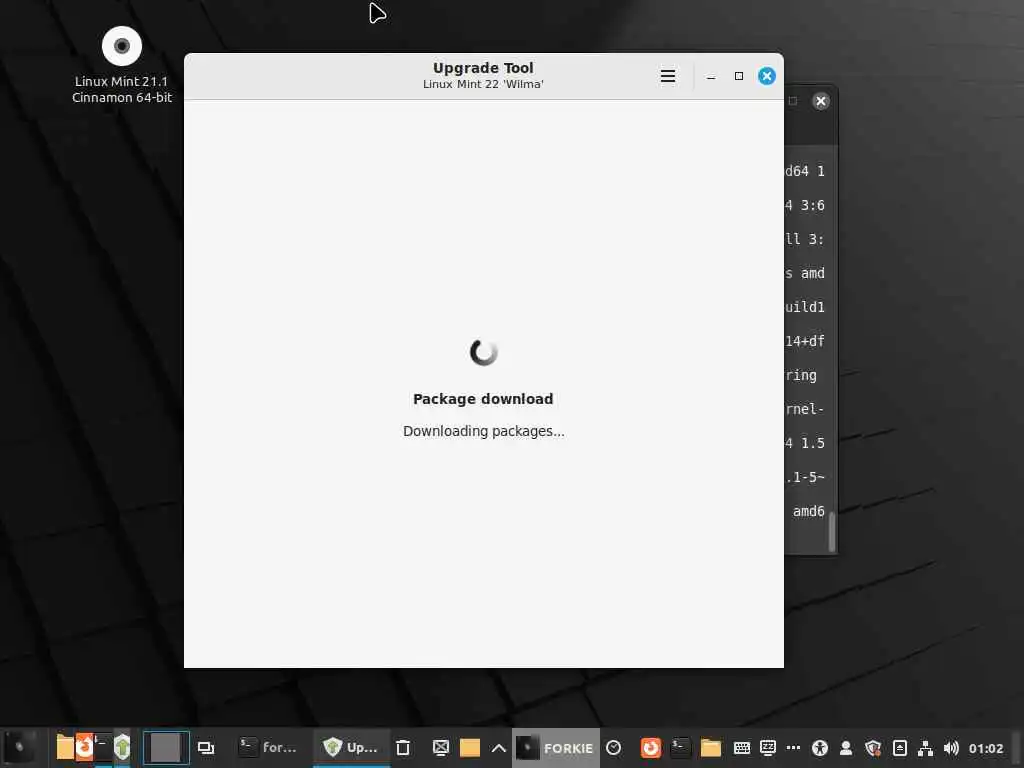Switch to the 'for...' terminal taskbar item
1024x768 pixels.
[268, 748]
